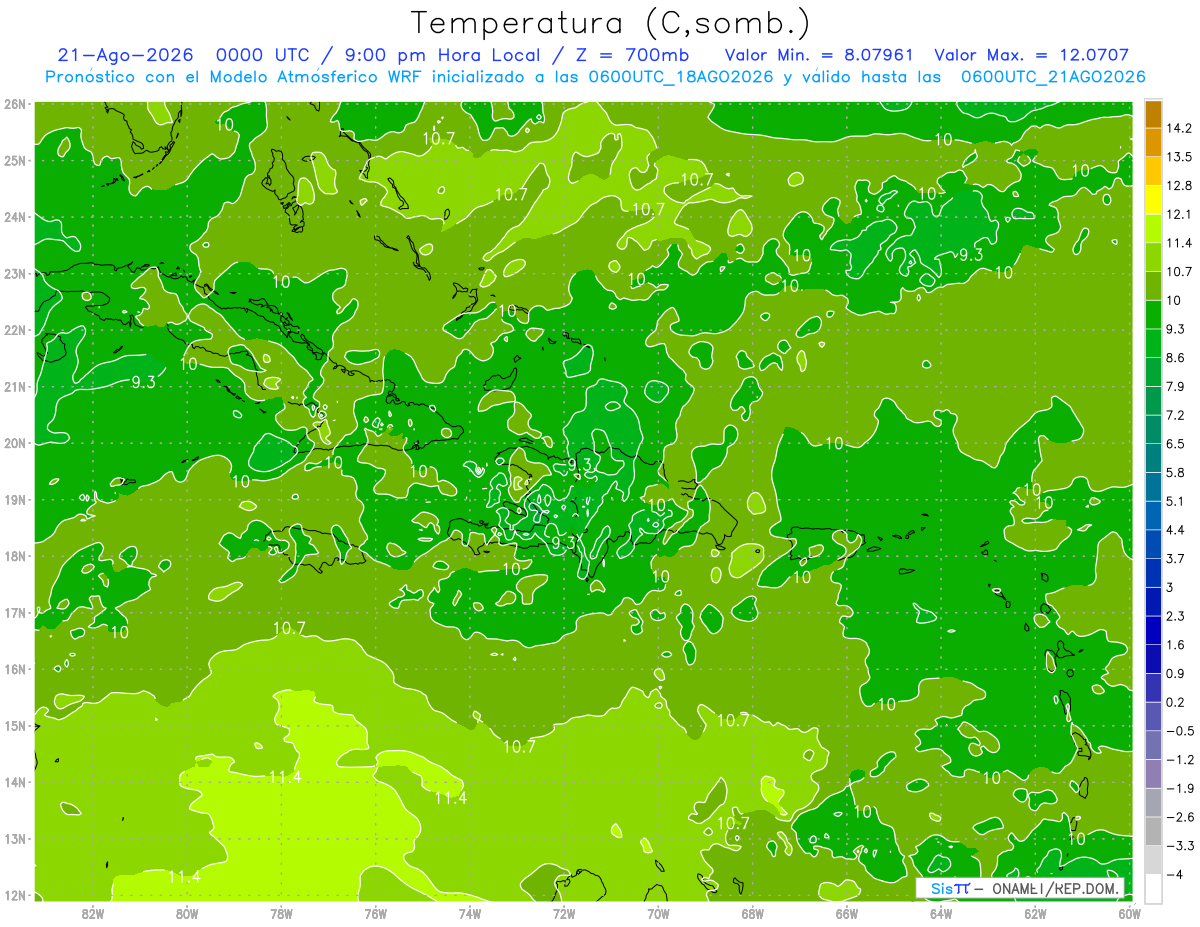The width and height of the screenshot is (1200, 927).
Task: Click the 2.3 colorbar label
Action: [1176, 616]
